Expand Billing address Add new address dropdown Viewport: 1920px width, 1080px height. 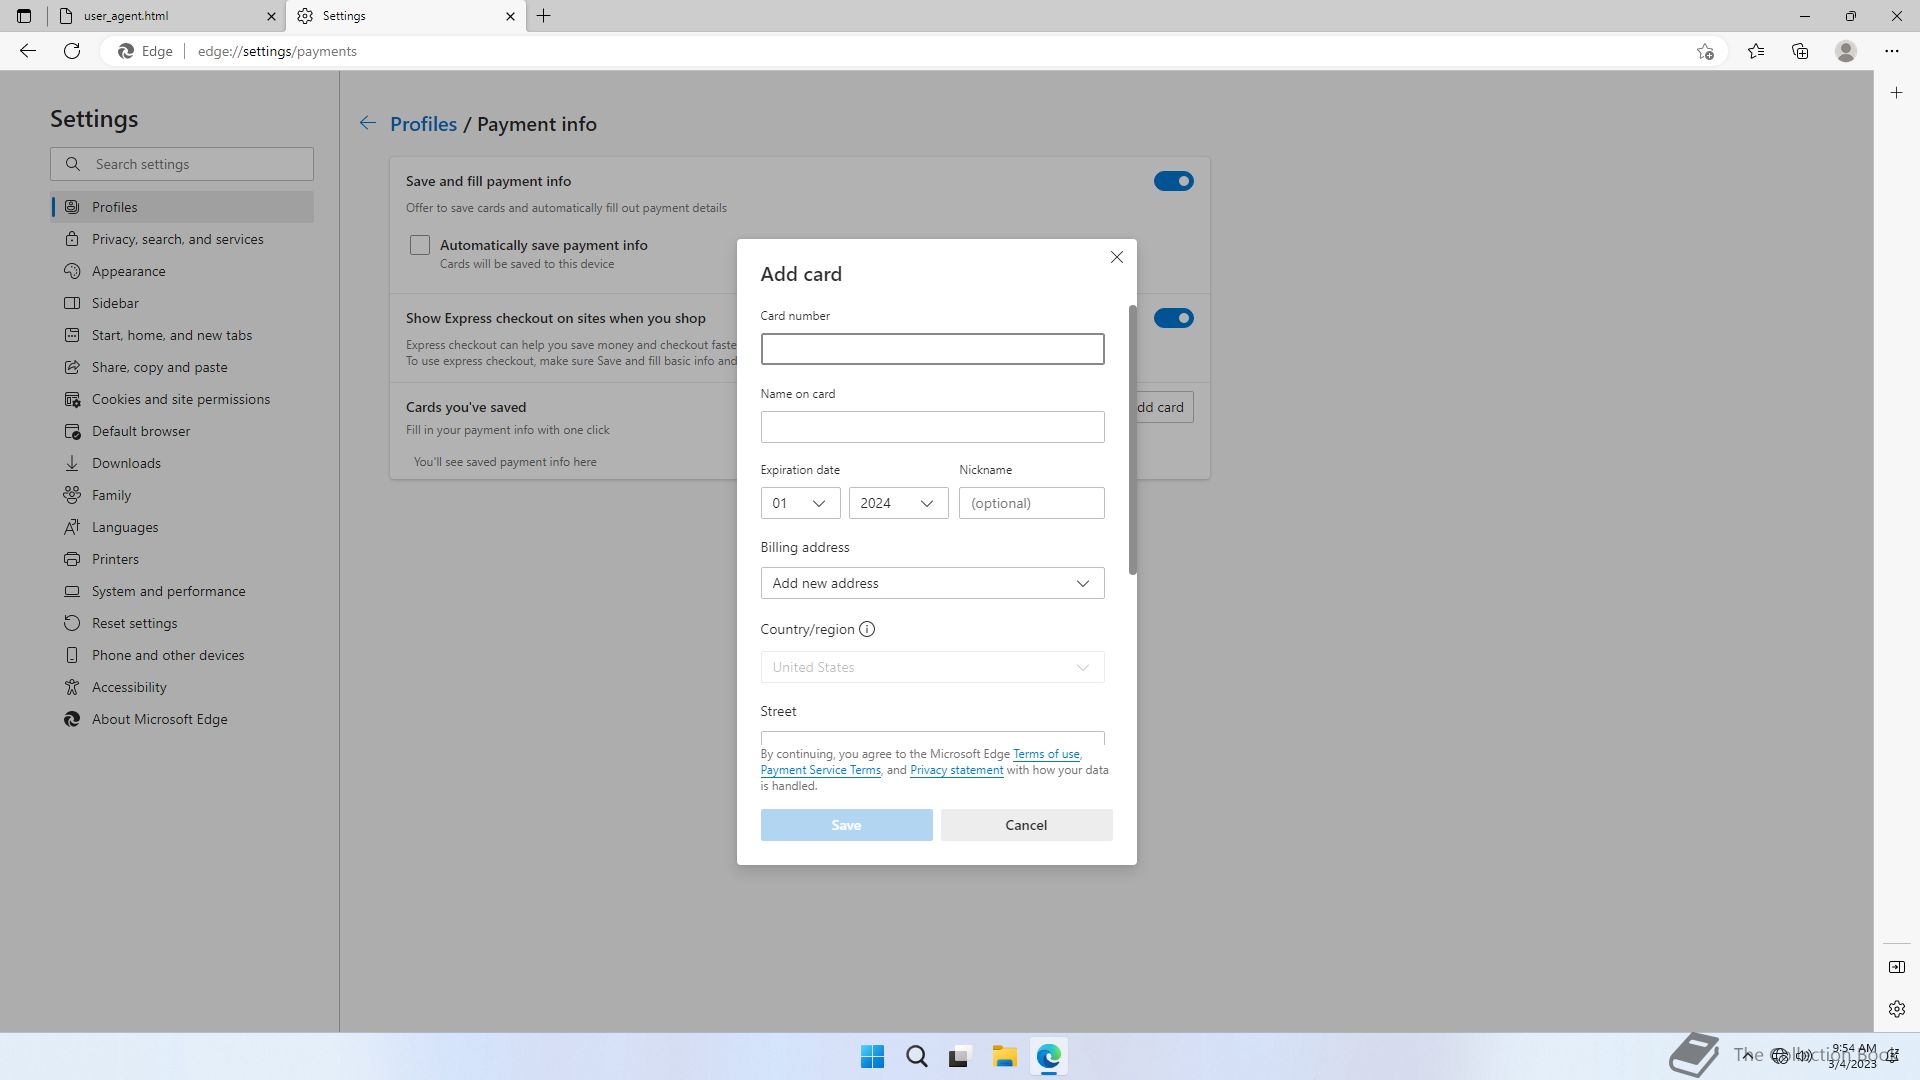pos(932,583)
